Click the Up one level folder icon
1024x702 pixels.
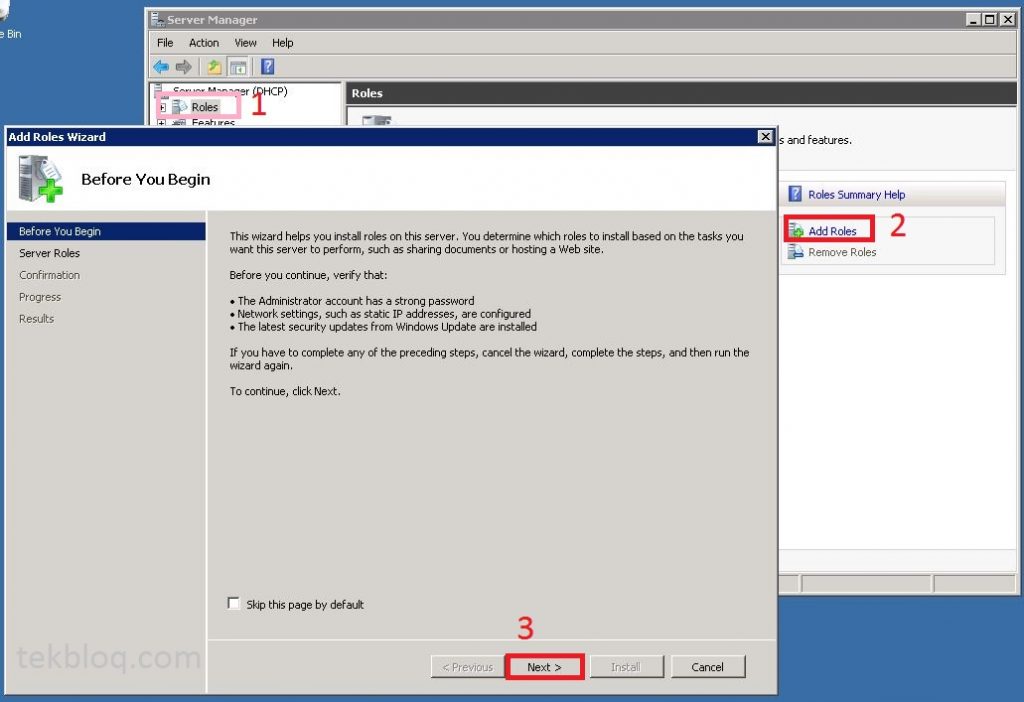tap(214, 67)
